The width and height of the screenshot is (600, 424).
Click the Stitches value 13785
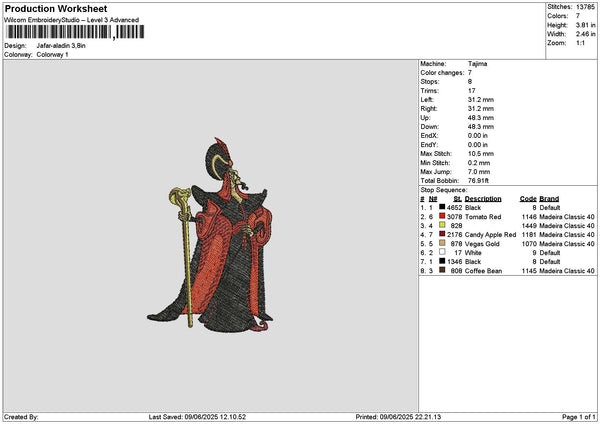[585, 7]
